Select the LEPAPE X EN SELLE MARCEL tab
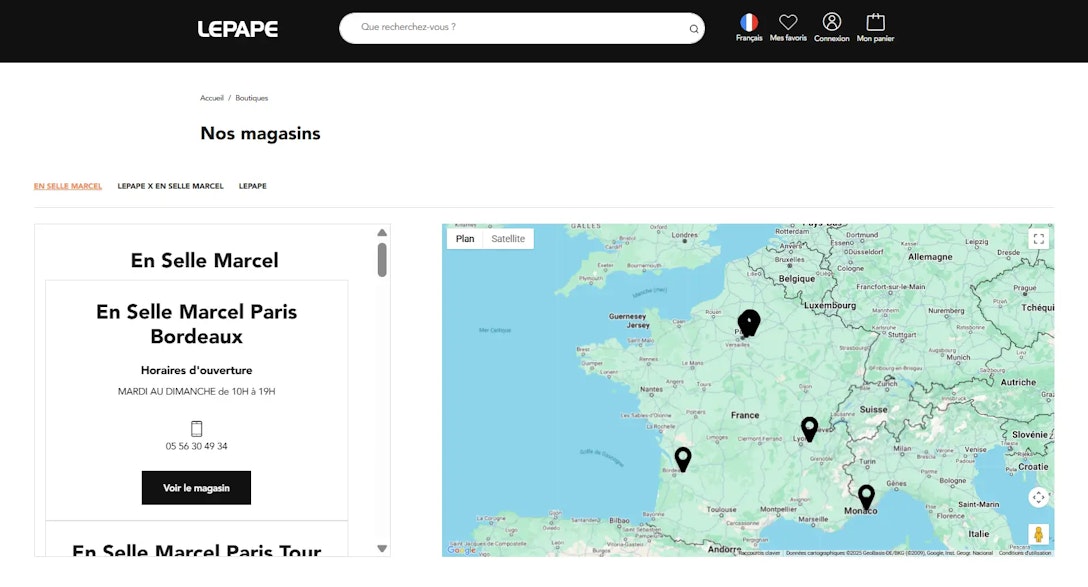Viewport: 1088px width, 587px height. (170, 186)
